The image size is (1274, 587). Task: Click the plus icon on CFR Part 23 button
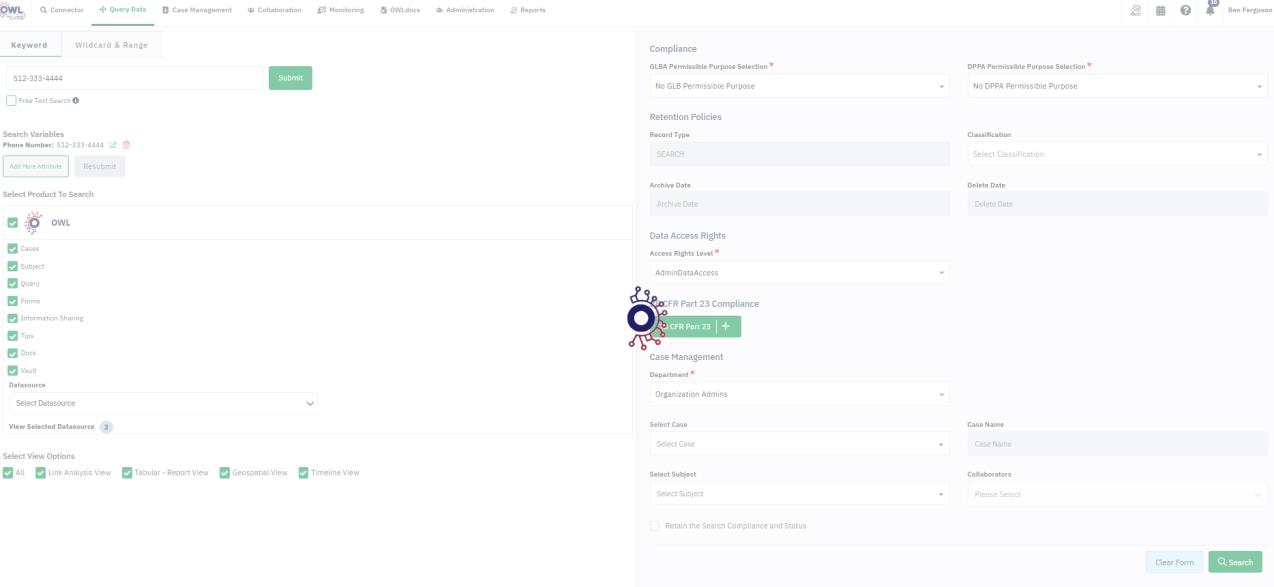(726, 326)
